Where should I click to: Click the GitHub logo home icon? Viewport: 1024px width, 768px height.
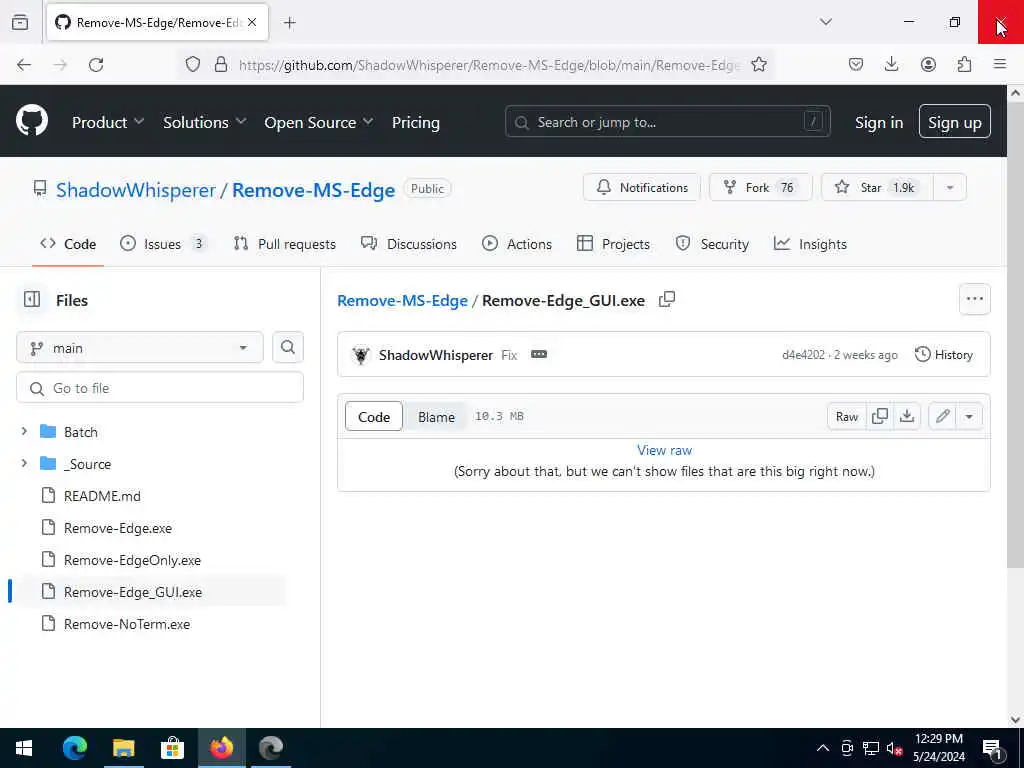pyautogui.click(x=32, y=121)
